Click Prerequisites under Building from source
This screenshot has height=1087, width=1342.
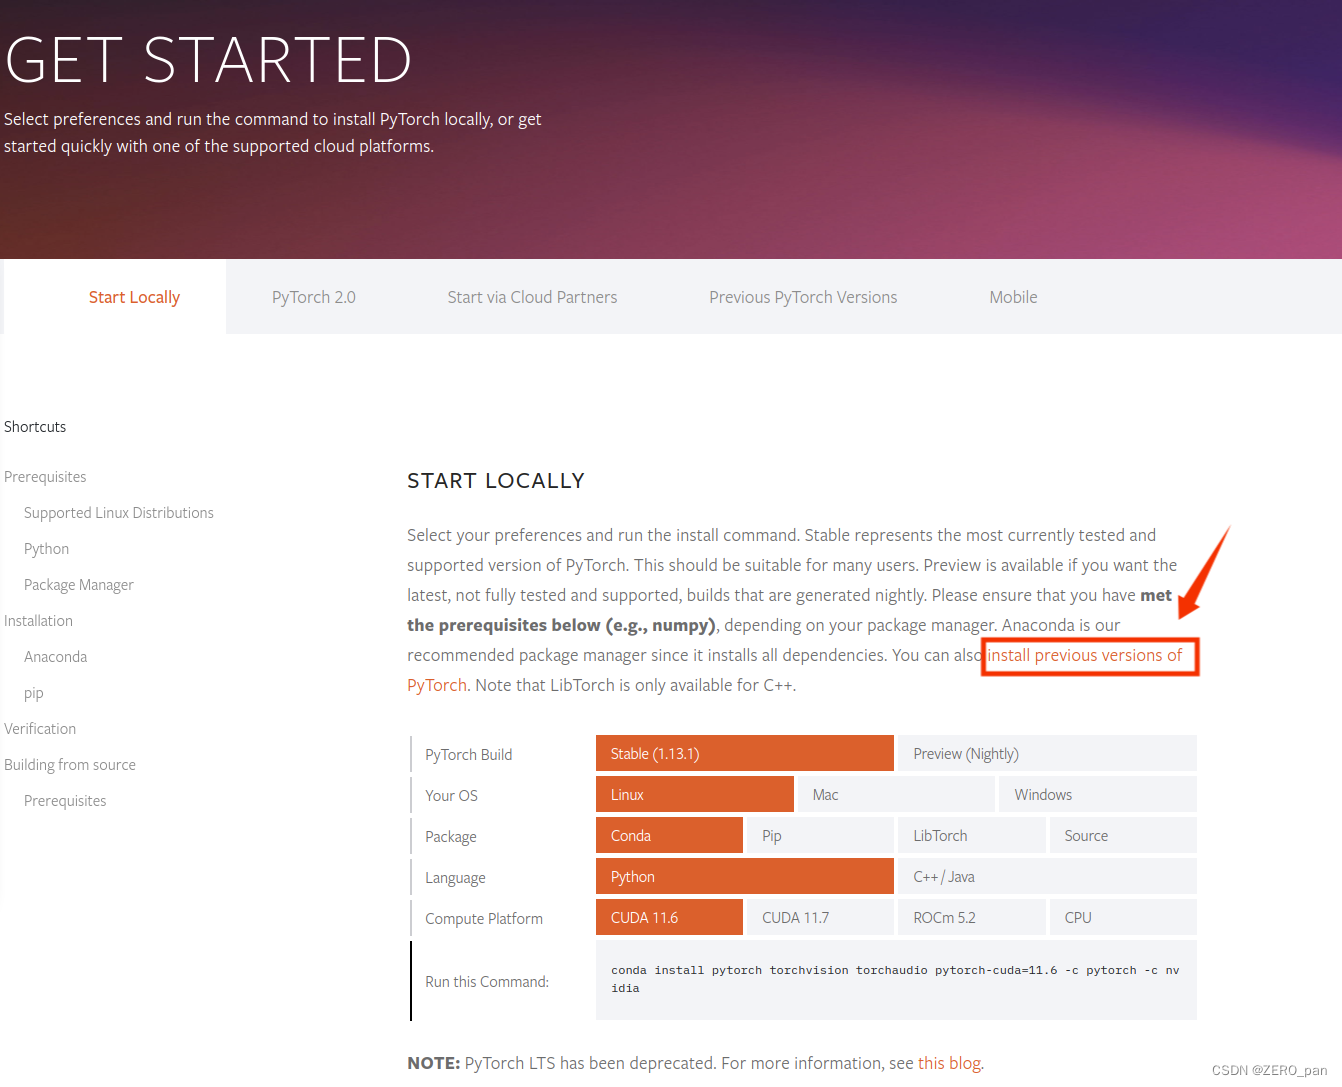click(65, 801)
